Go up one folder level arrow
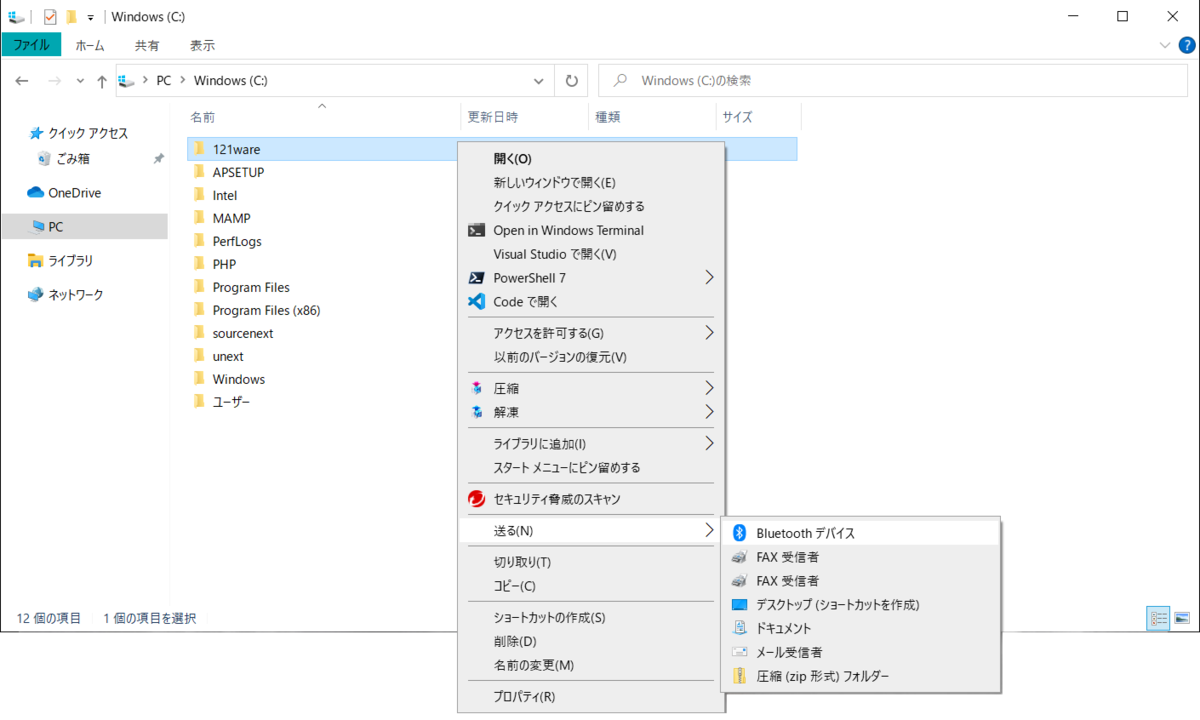The width and height of the screenshot is (1200, 720). 102,81
